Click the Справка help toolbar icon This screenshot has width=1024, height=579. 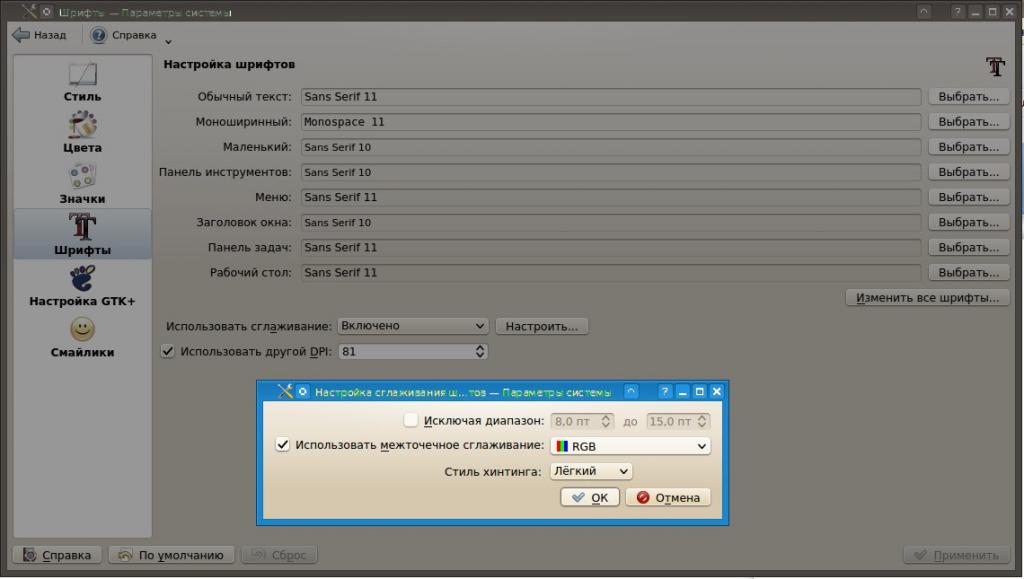[x=99, y=35]
